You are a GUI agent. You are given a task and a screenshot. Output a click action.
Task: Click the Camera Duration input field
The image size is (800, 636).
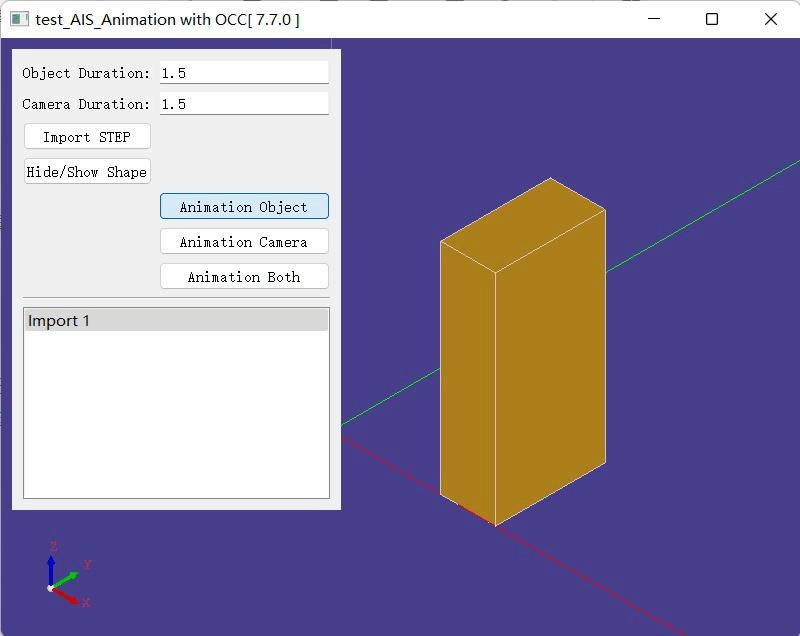[244, 104]
